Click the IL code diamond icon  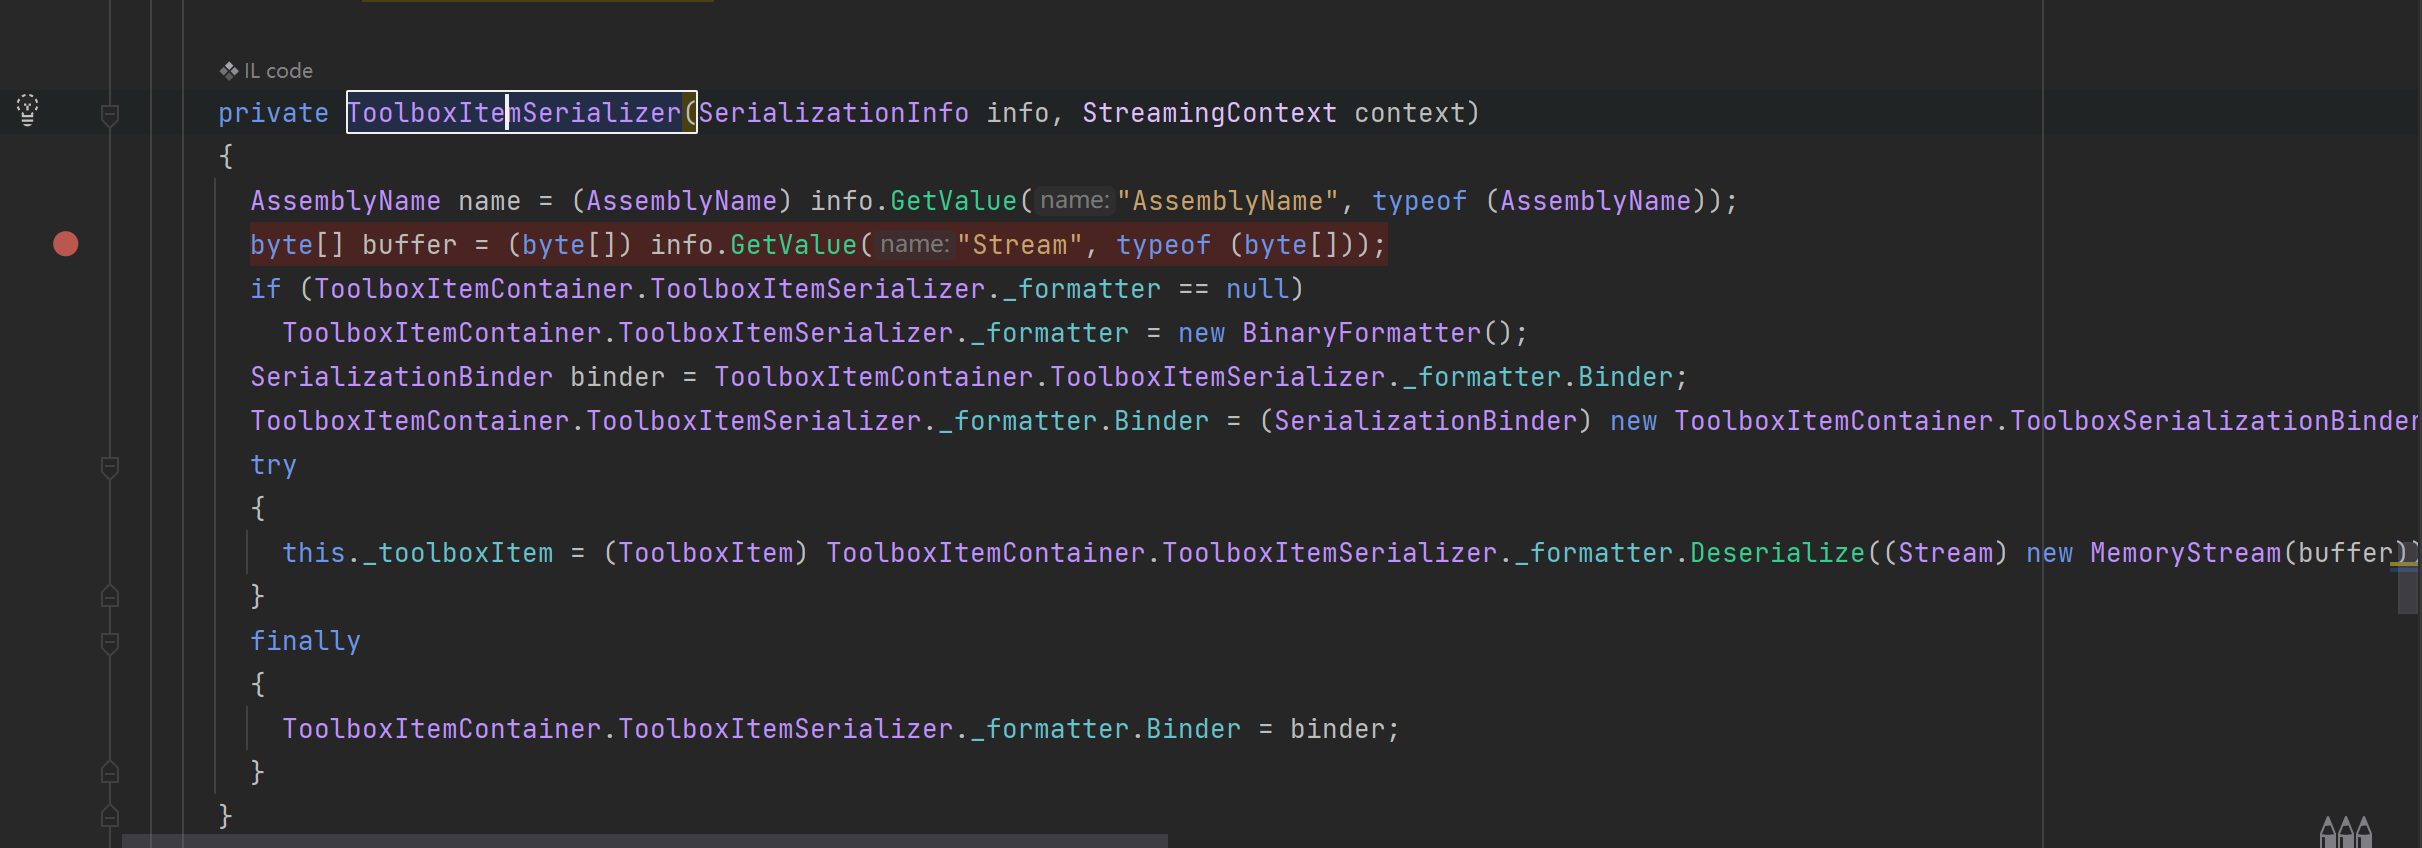point(229,71)
